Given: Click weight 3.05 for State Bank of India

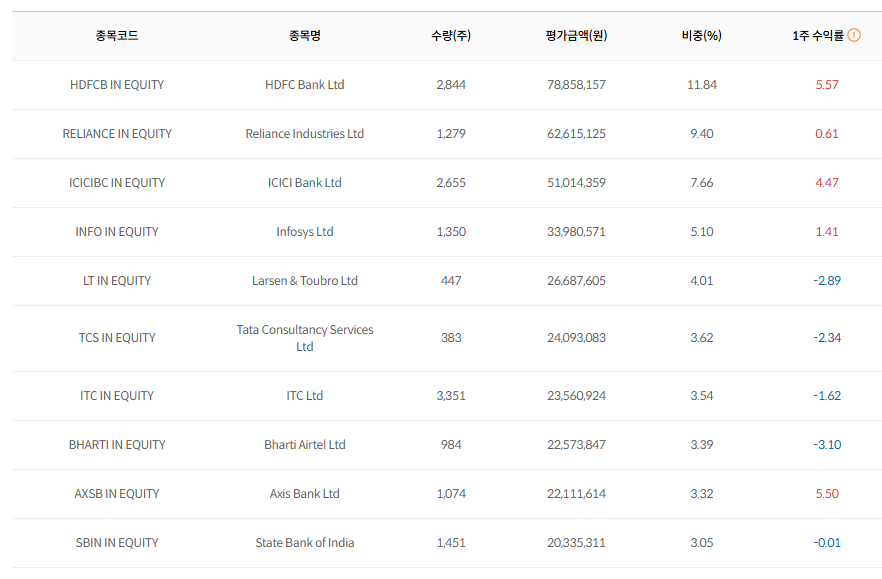Looking at the screenshot, I should pyautogui.click(x=702, y=542).
